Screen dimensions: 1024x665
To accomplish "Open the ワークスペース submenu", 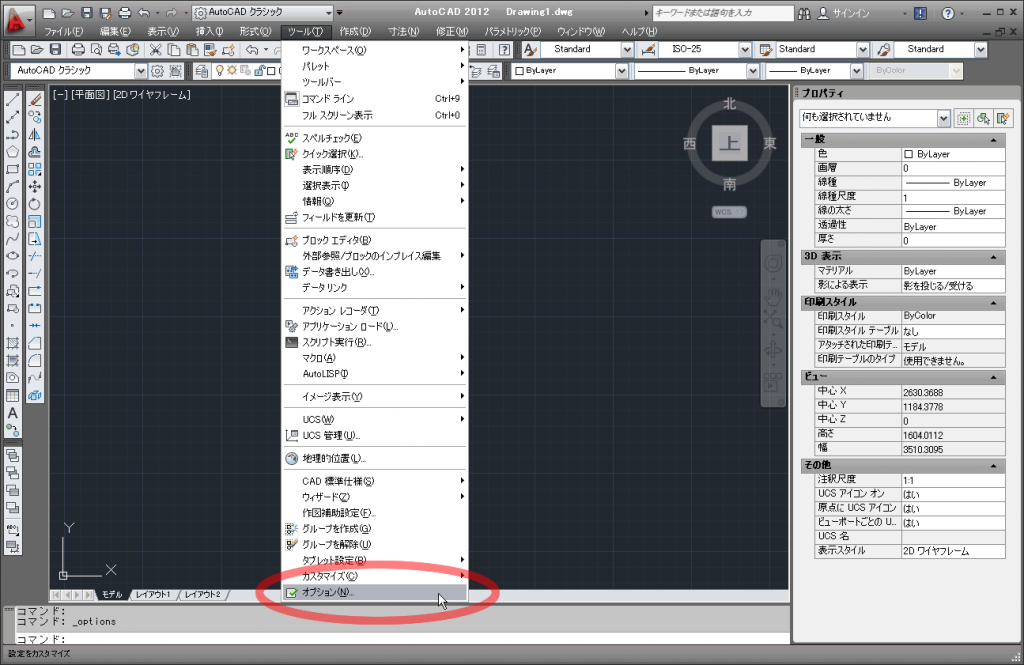I will click(x=374, y=50).
